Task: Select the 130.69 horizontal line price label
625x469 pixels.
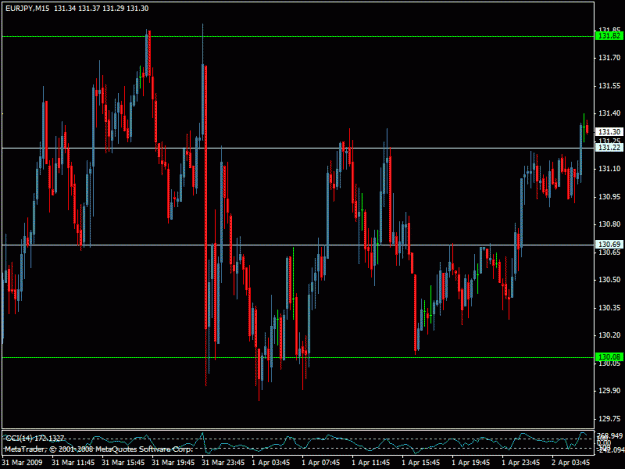Action: (x=609, y=244)
